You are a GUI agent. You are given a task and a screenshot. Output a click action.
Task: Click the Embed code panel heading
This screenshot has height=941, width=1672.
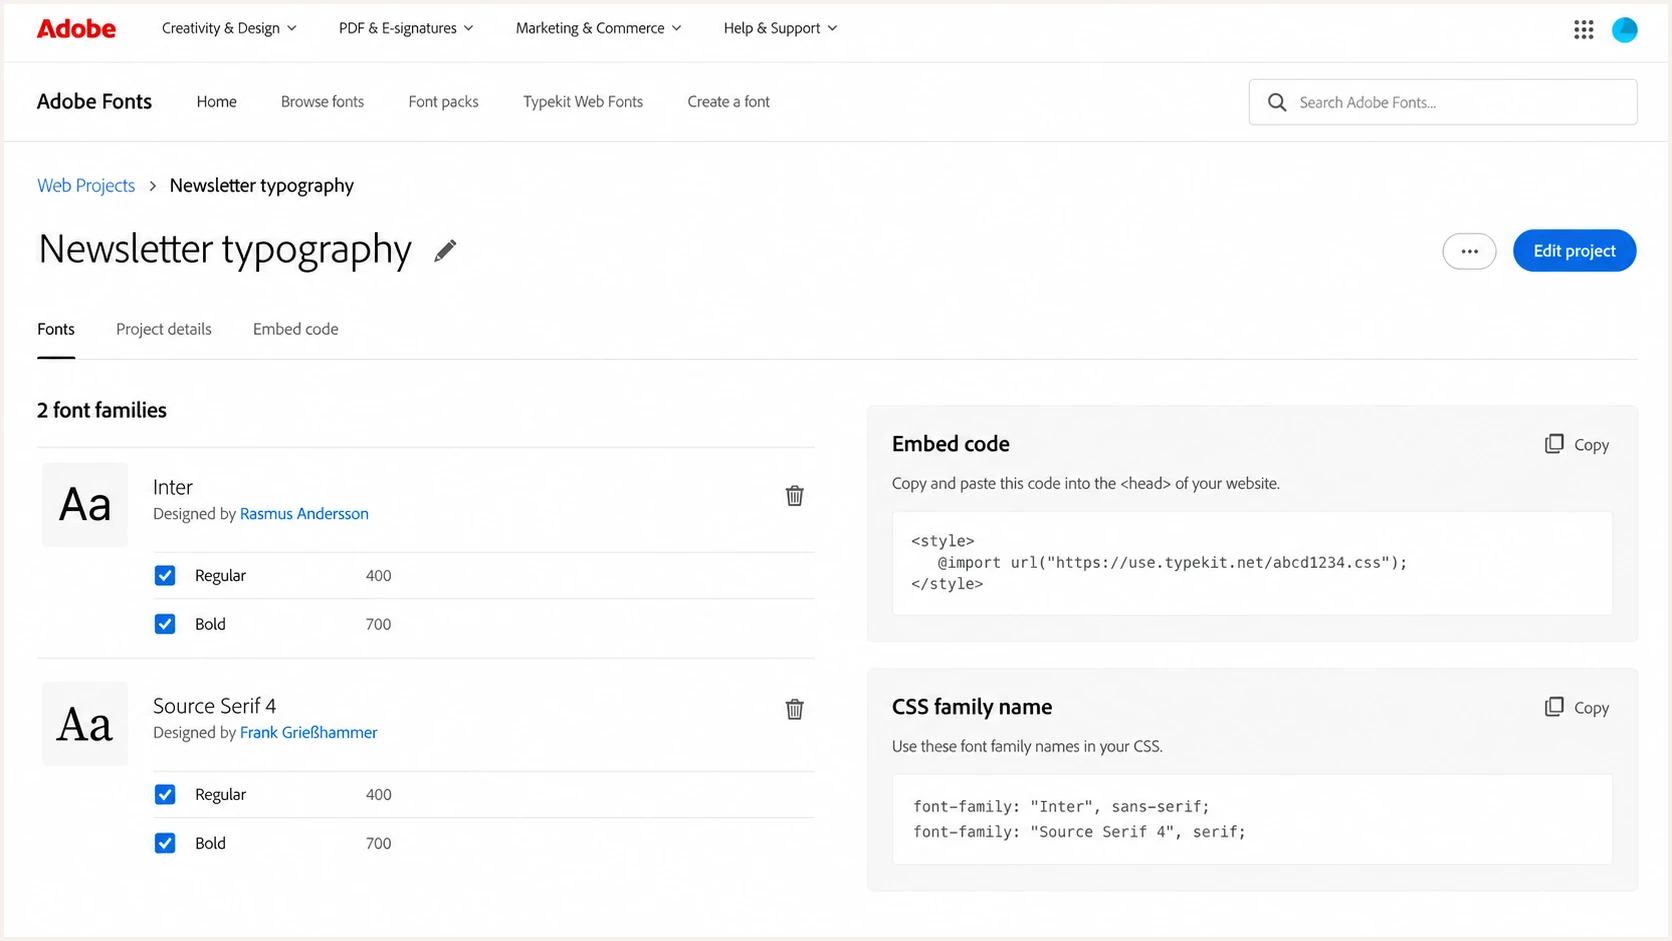(x=950, y=444)
